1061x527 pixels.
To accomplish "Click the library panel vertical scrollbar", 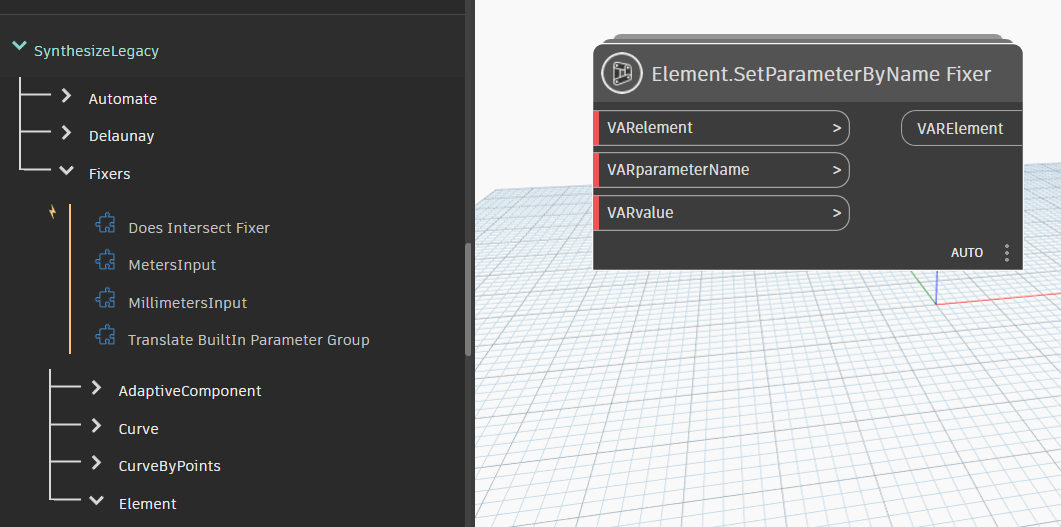I will tap(468, 300).
